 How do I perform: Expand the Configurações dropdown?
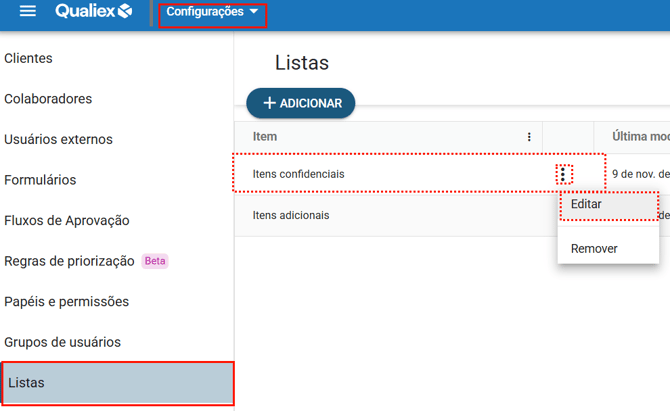pos(212,13)
